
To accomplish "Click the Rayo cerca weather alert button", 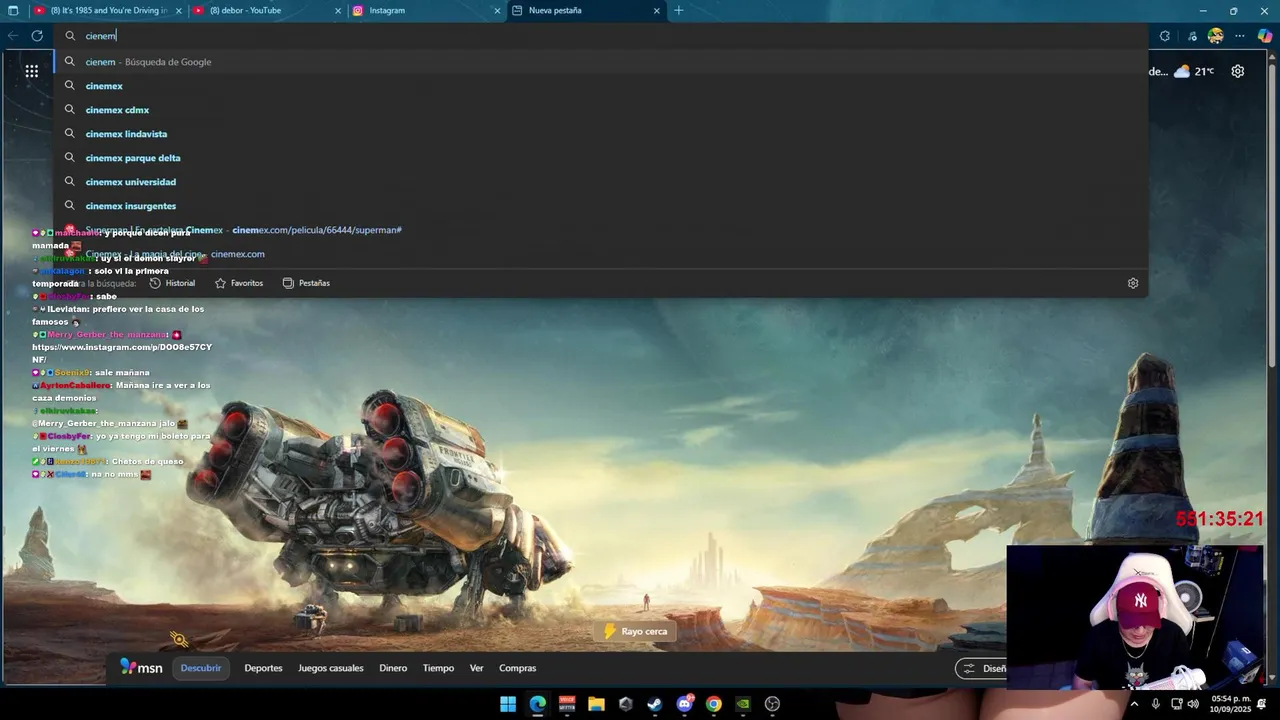I will [x=635, y=631].
